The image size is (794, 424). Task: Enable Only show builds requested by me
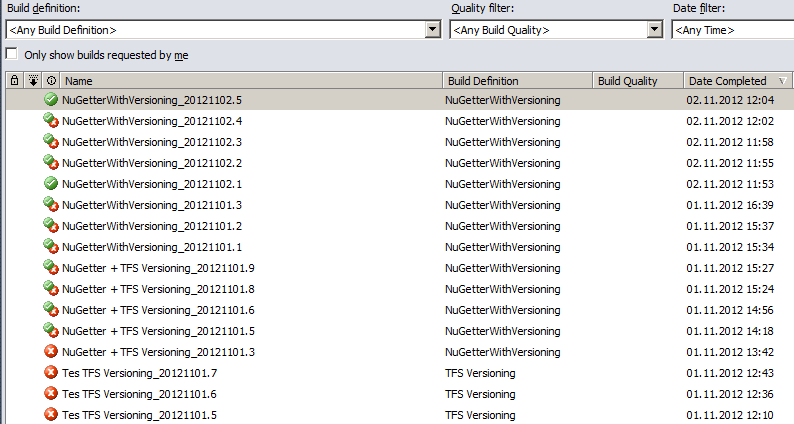pos(12,54)
